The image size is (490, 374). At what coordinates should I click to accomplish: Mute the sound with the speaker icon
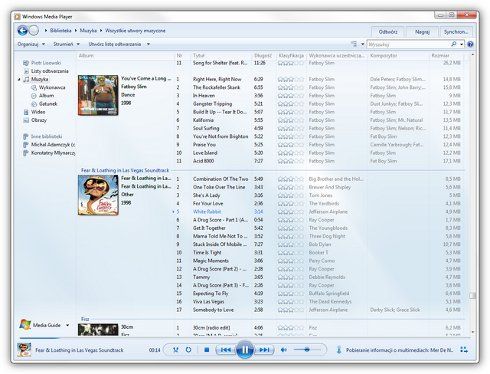pyautogui.click(x=284, y=350)
